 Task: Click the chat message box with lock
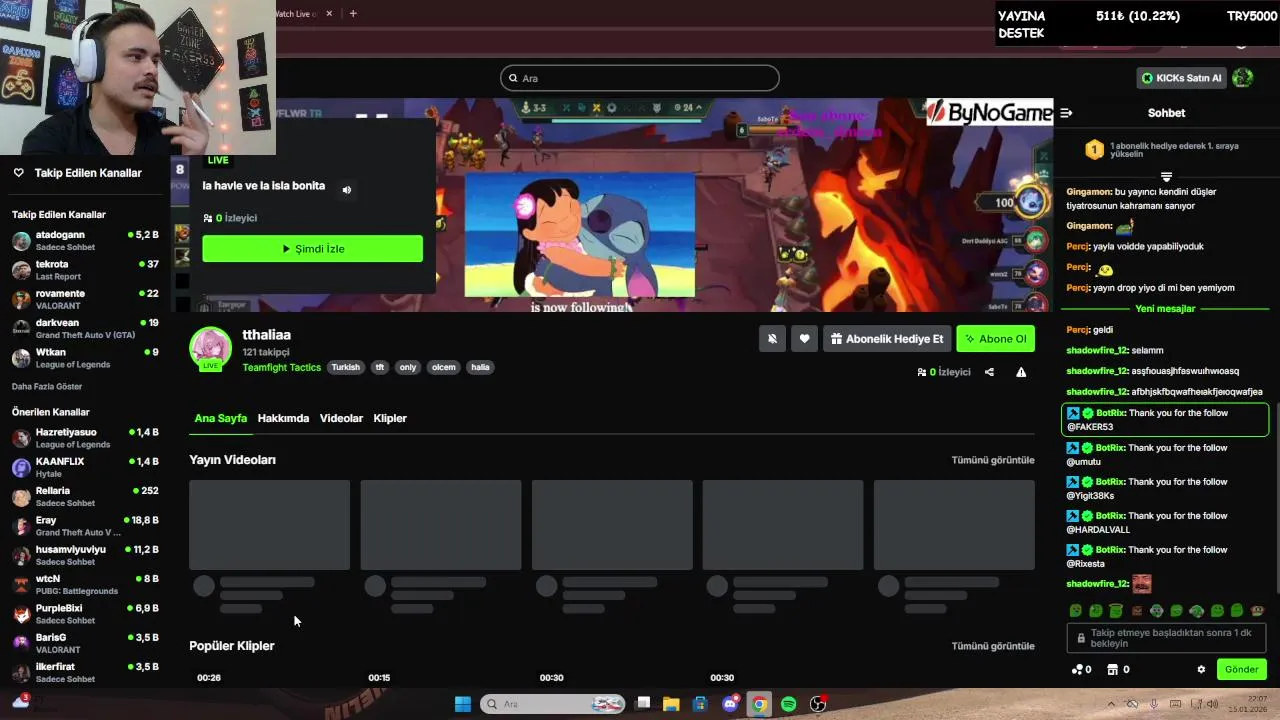[1166, 638]
